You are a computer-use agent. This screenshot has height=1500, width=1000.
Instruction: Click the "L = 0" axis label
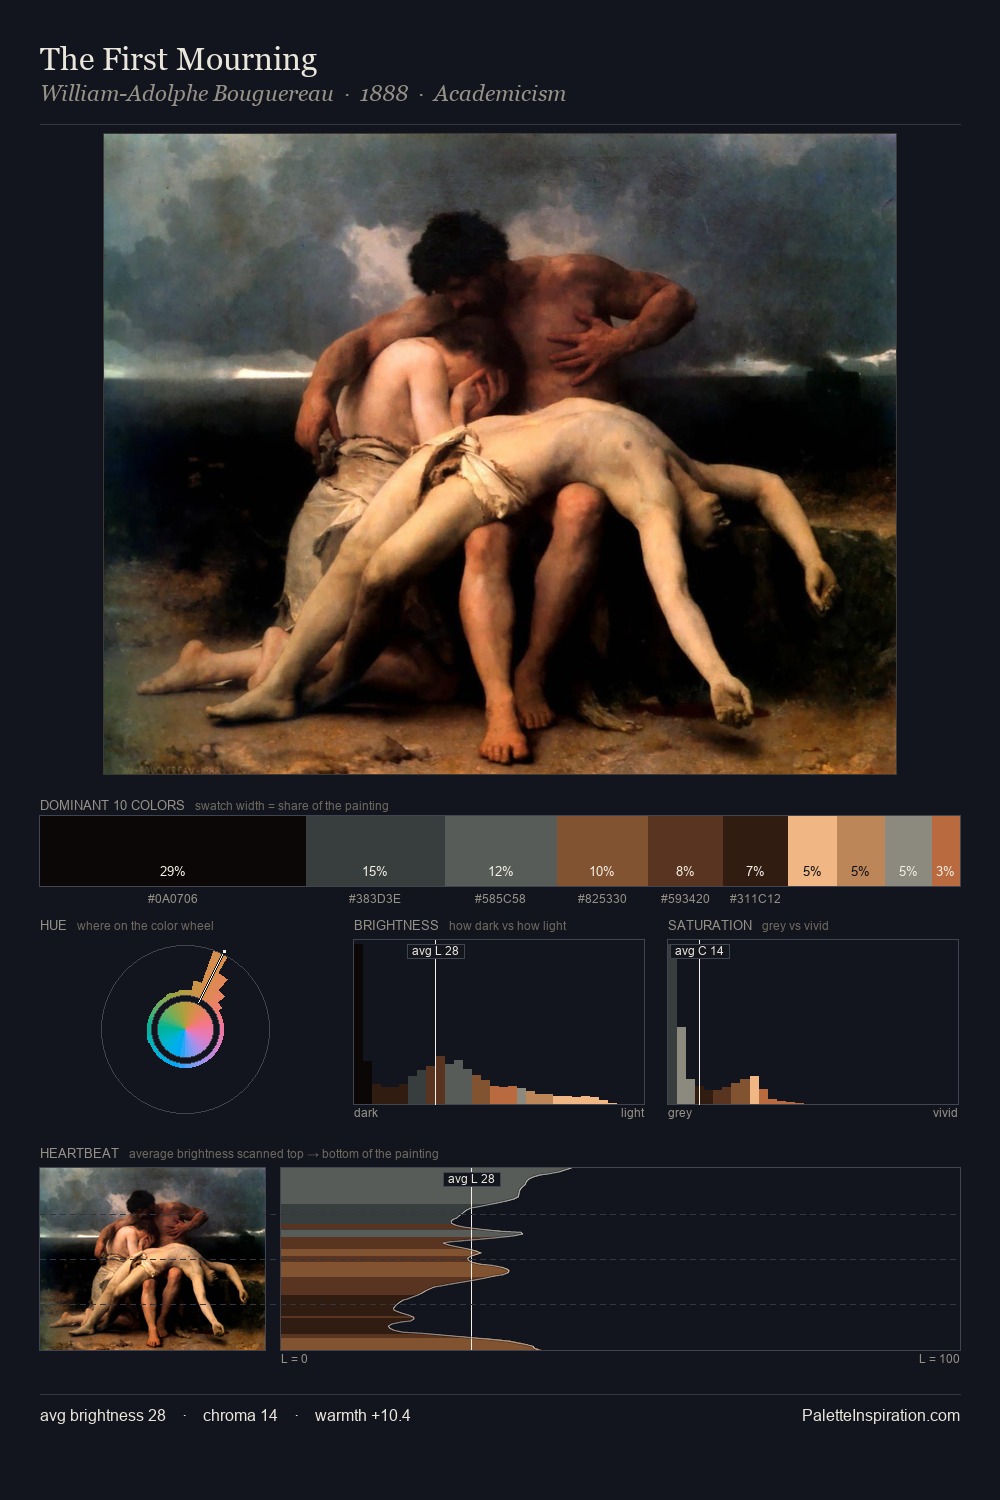pyautogui.click(x=294, y=1359)
